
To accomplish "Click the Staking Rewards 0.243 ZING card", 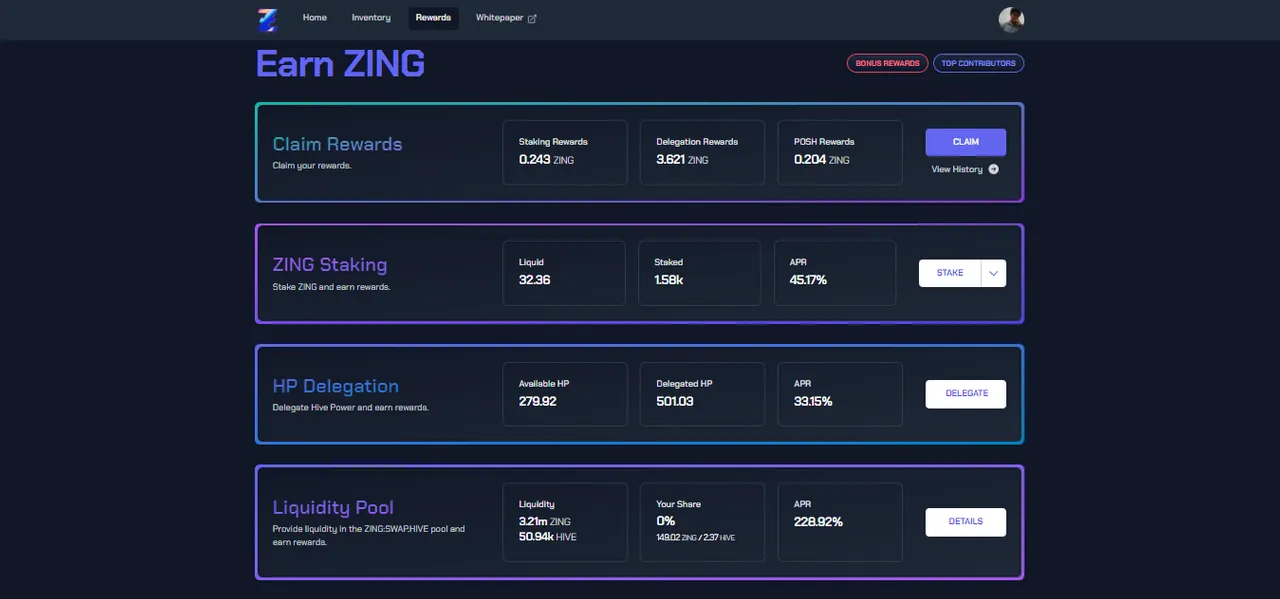I will (x=565, y=152).
